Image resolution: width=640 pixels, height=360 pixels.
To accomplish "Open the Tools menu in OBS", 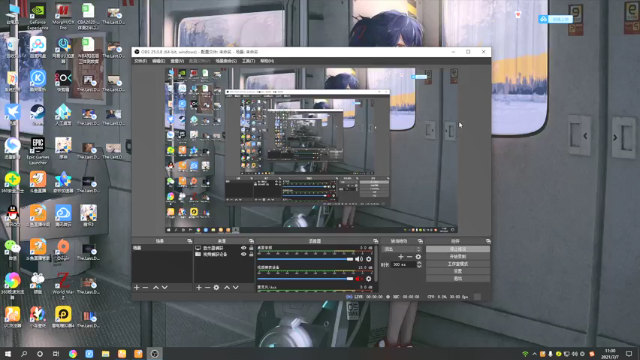I will pyautogui.click(x=248, y=61).
